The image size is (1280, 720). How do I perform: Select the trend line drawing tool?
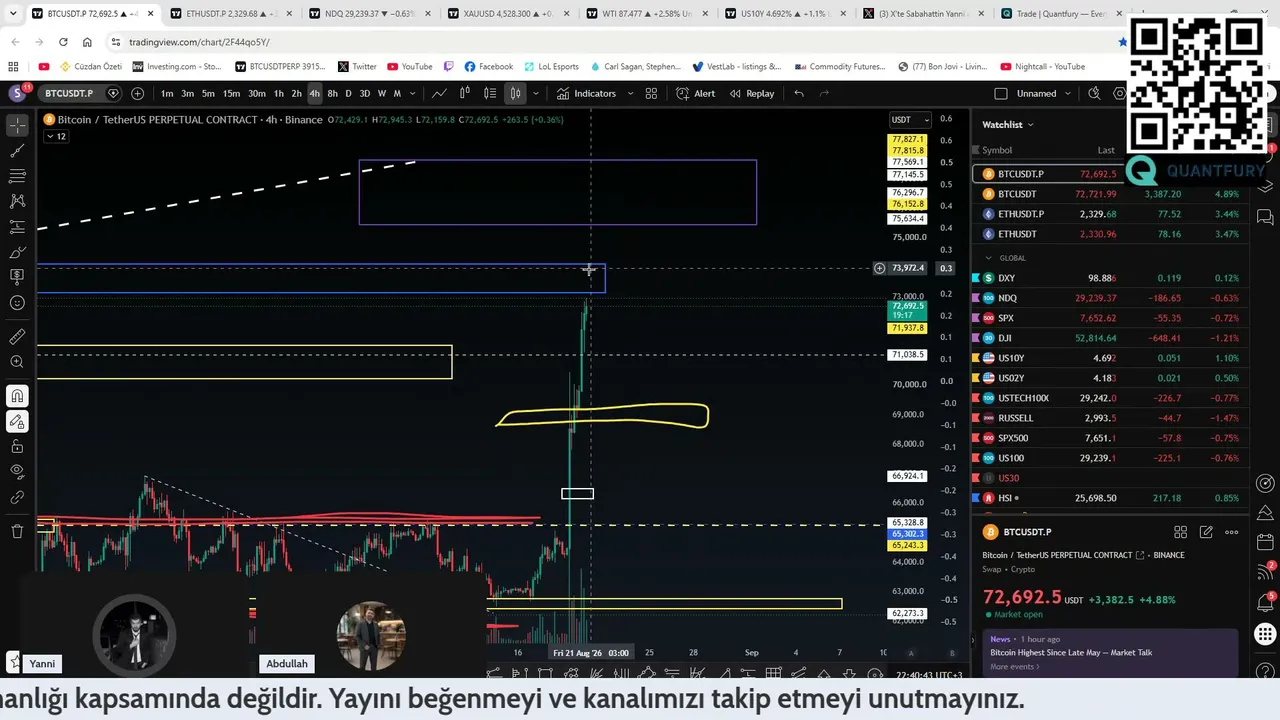[x=17, y=151]
